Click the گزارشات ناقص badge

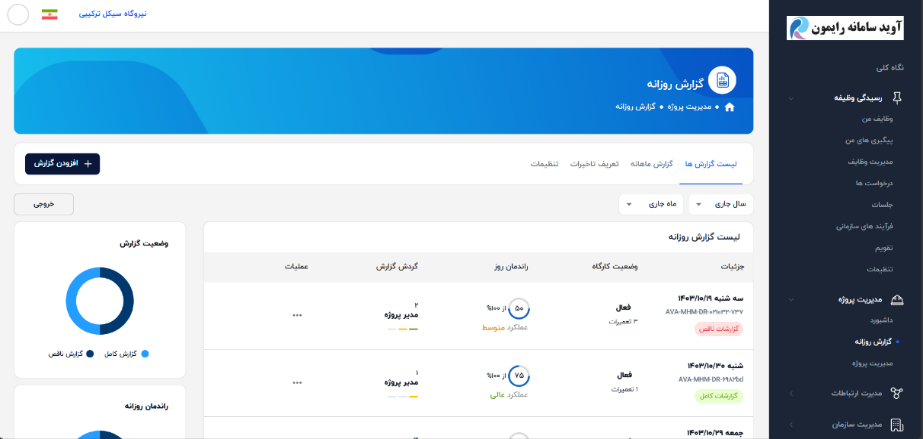(719, 330)
